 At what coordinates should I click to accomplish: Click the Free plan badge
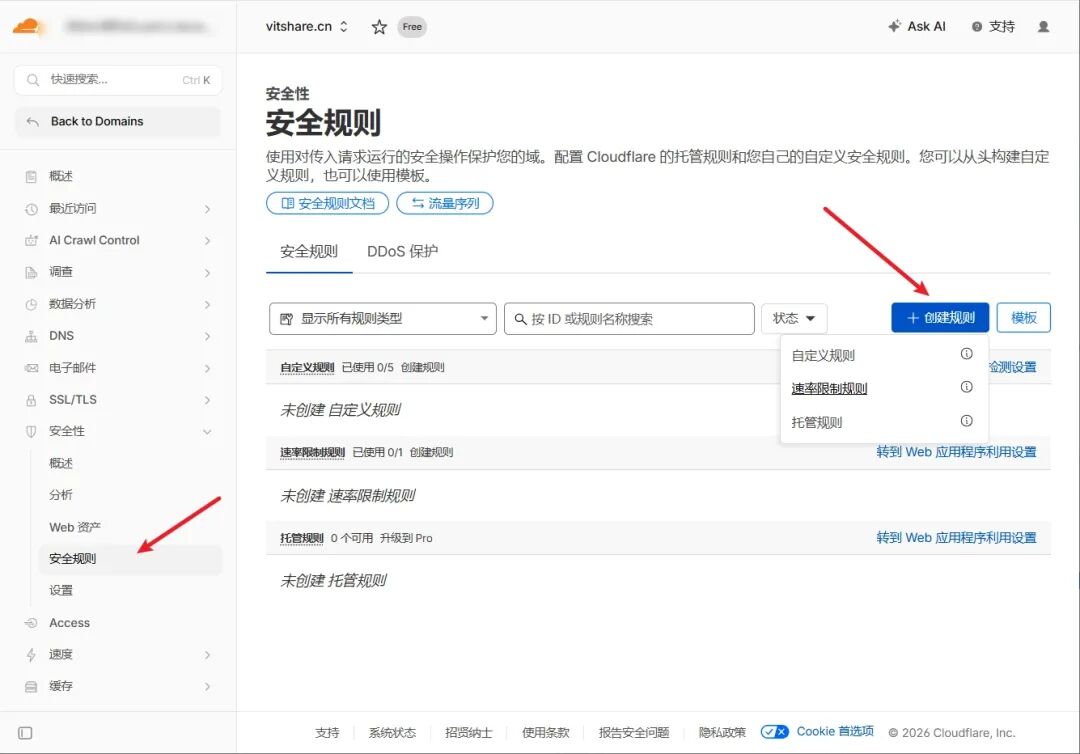point(412,27)
